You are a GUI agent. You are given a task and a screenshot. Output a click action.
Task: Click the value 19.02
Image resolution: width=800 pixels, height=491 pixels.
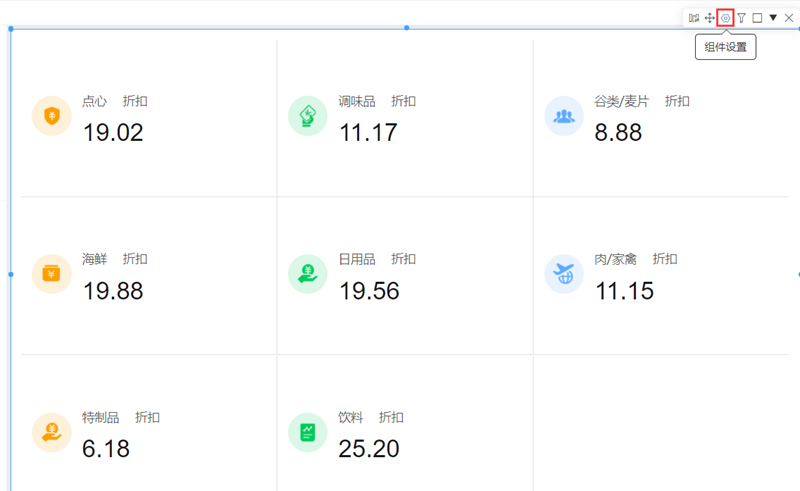(x=113, y=133)
